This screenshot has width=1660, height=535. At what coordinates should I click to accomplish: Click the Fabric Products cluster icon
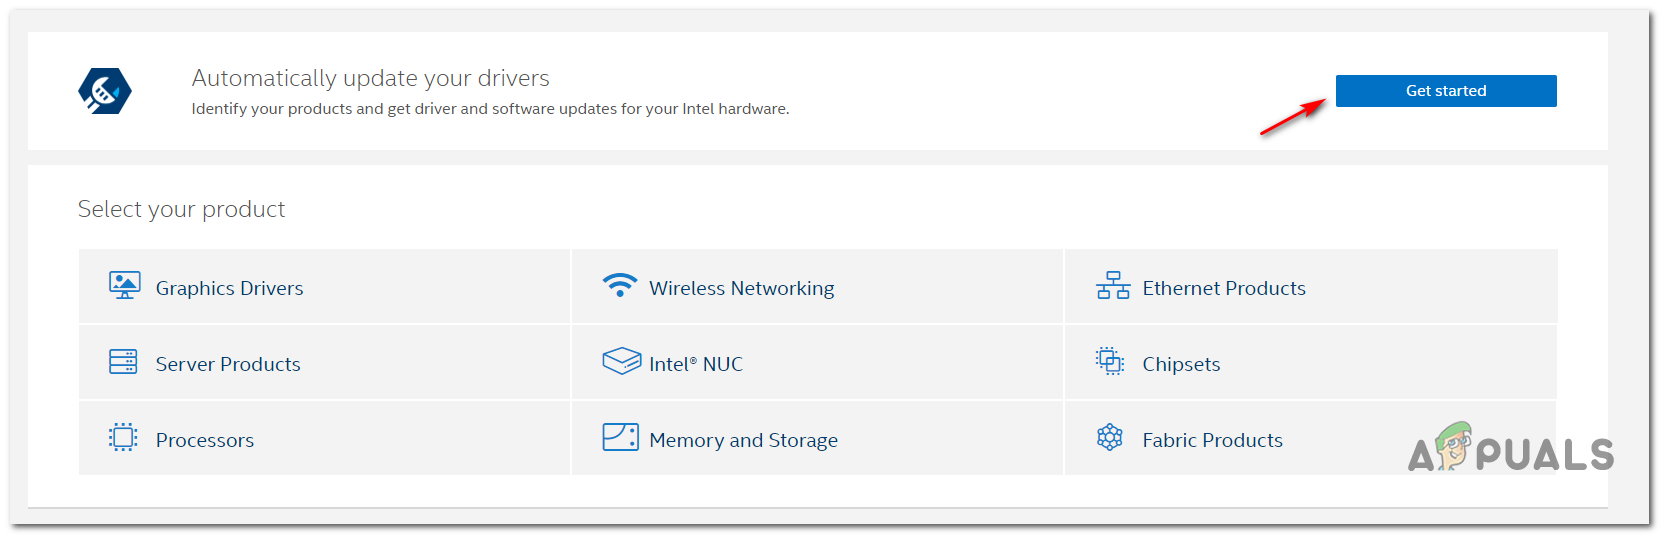point(1110,438)
